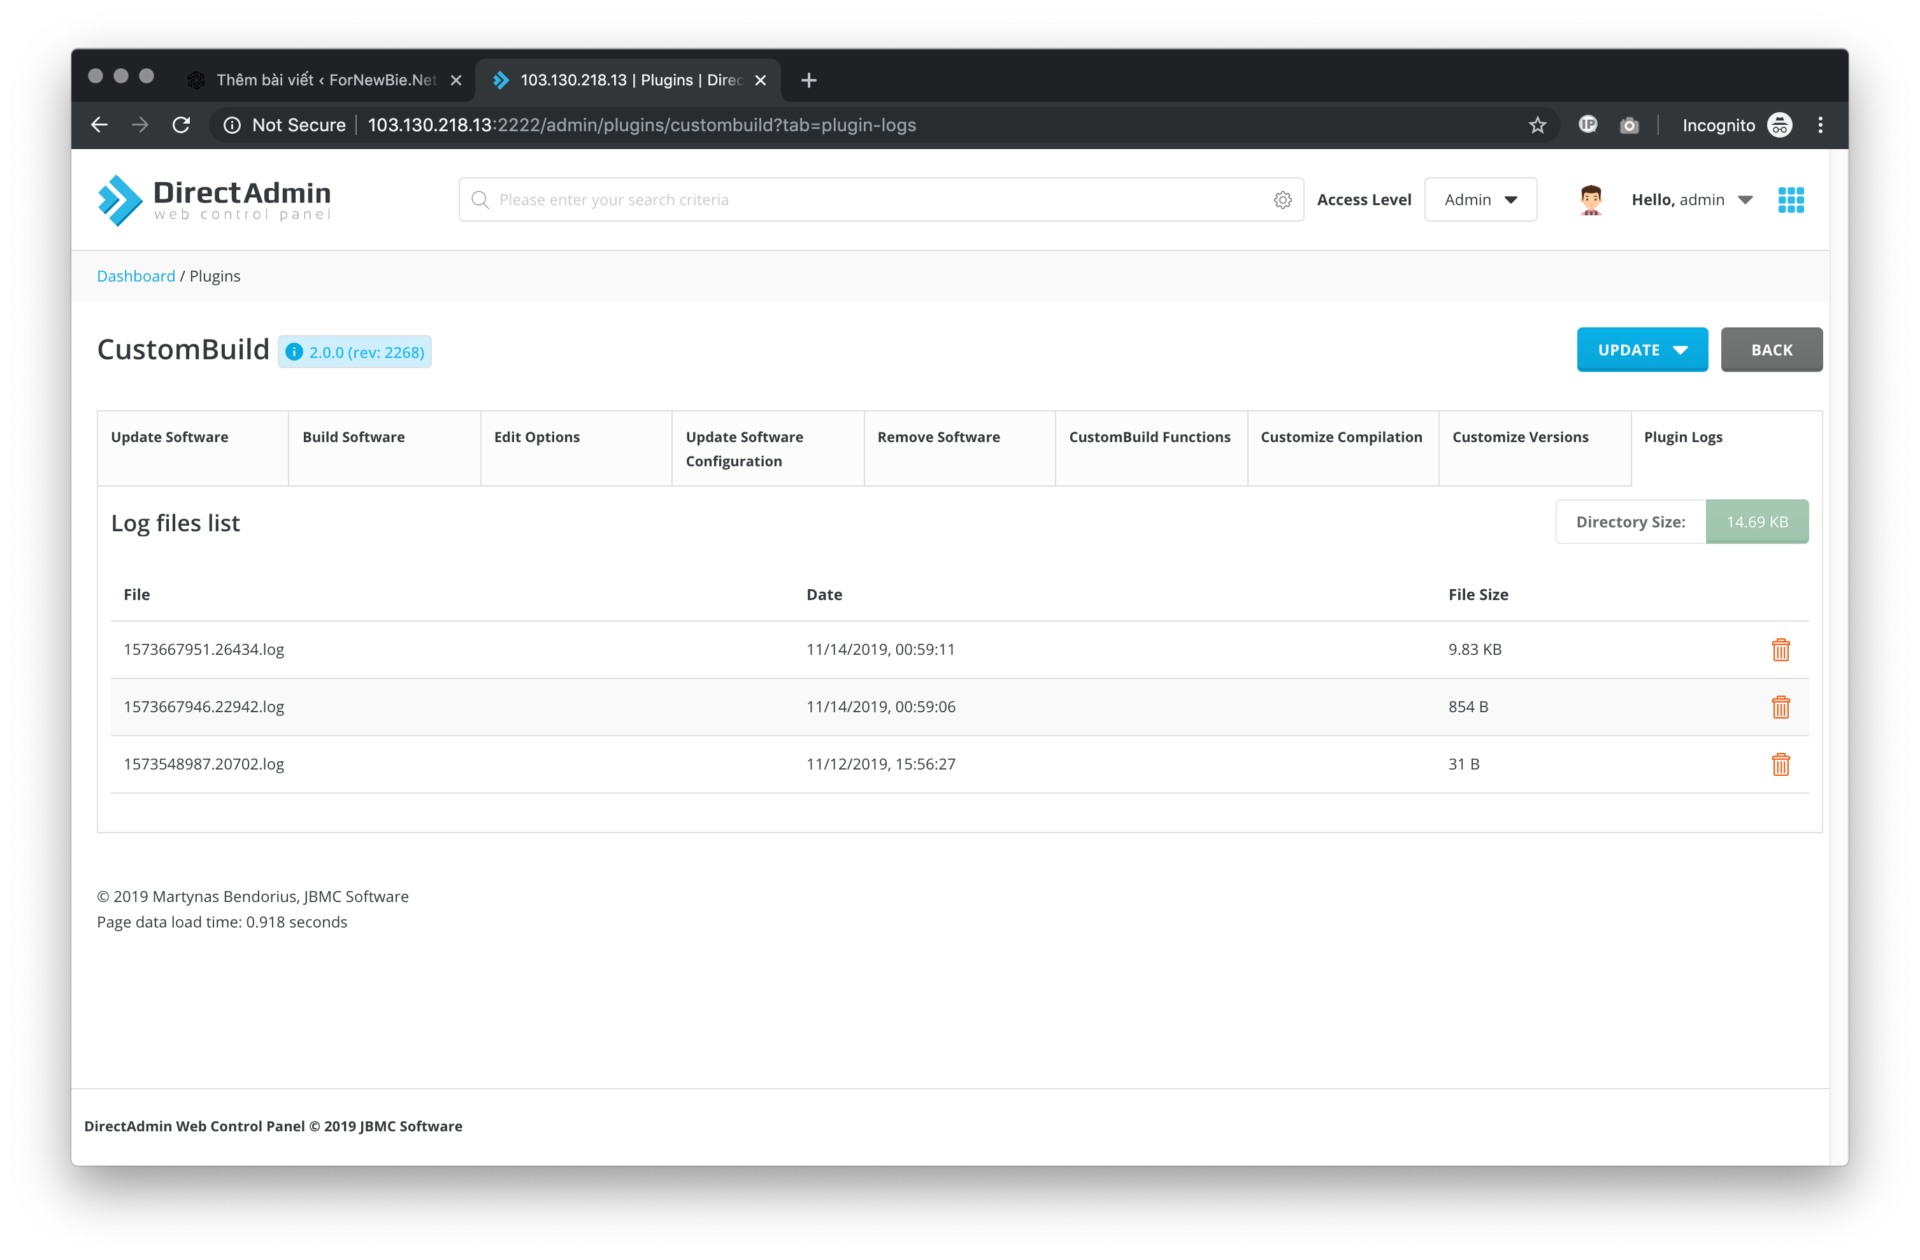Click the Not Secure info icon
1920x1260 pixels.
pos(232,125)
